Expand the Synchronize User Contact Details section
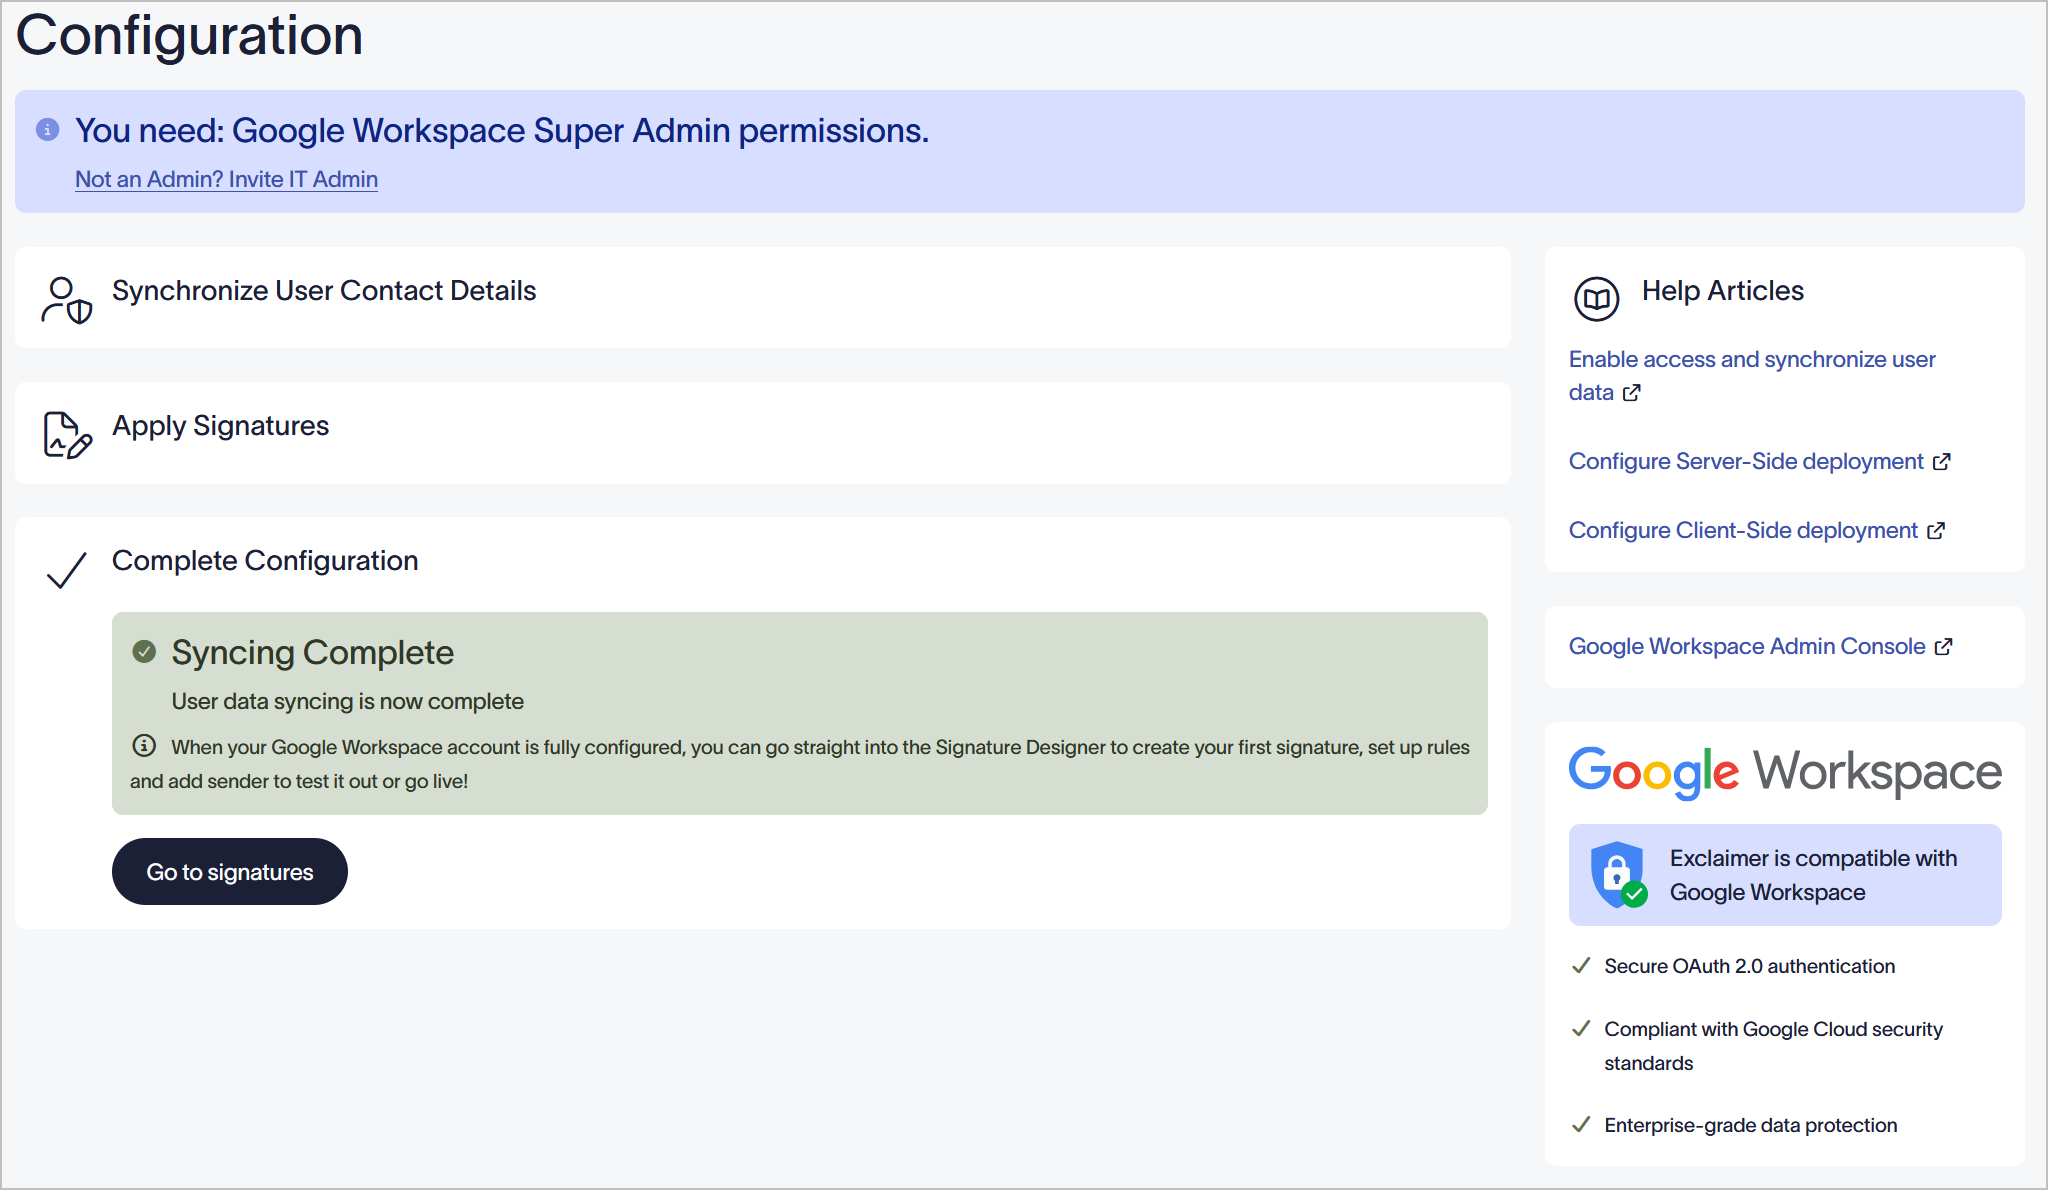The height and width of the screenshot is (1190, 2048). point(763,298)
